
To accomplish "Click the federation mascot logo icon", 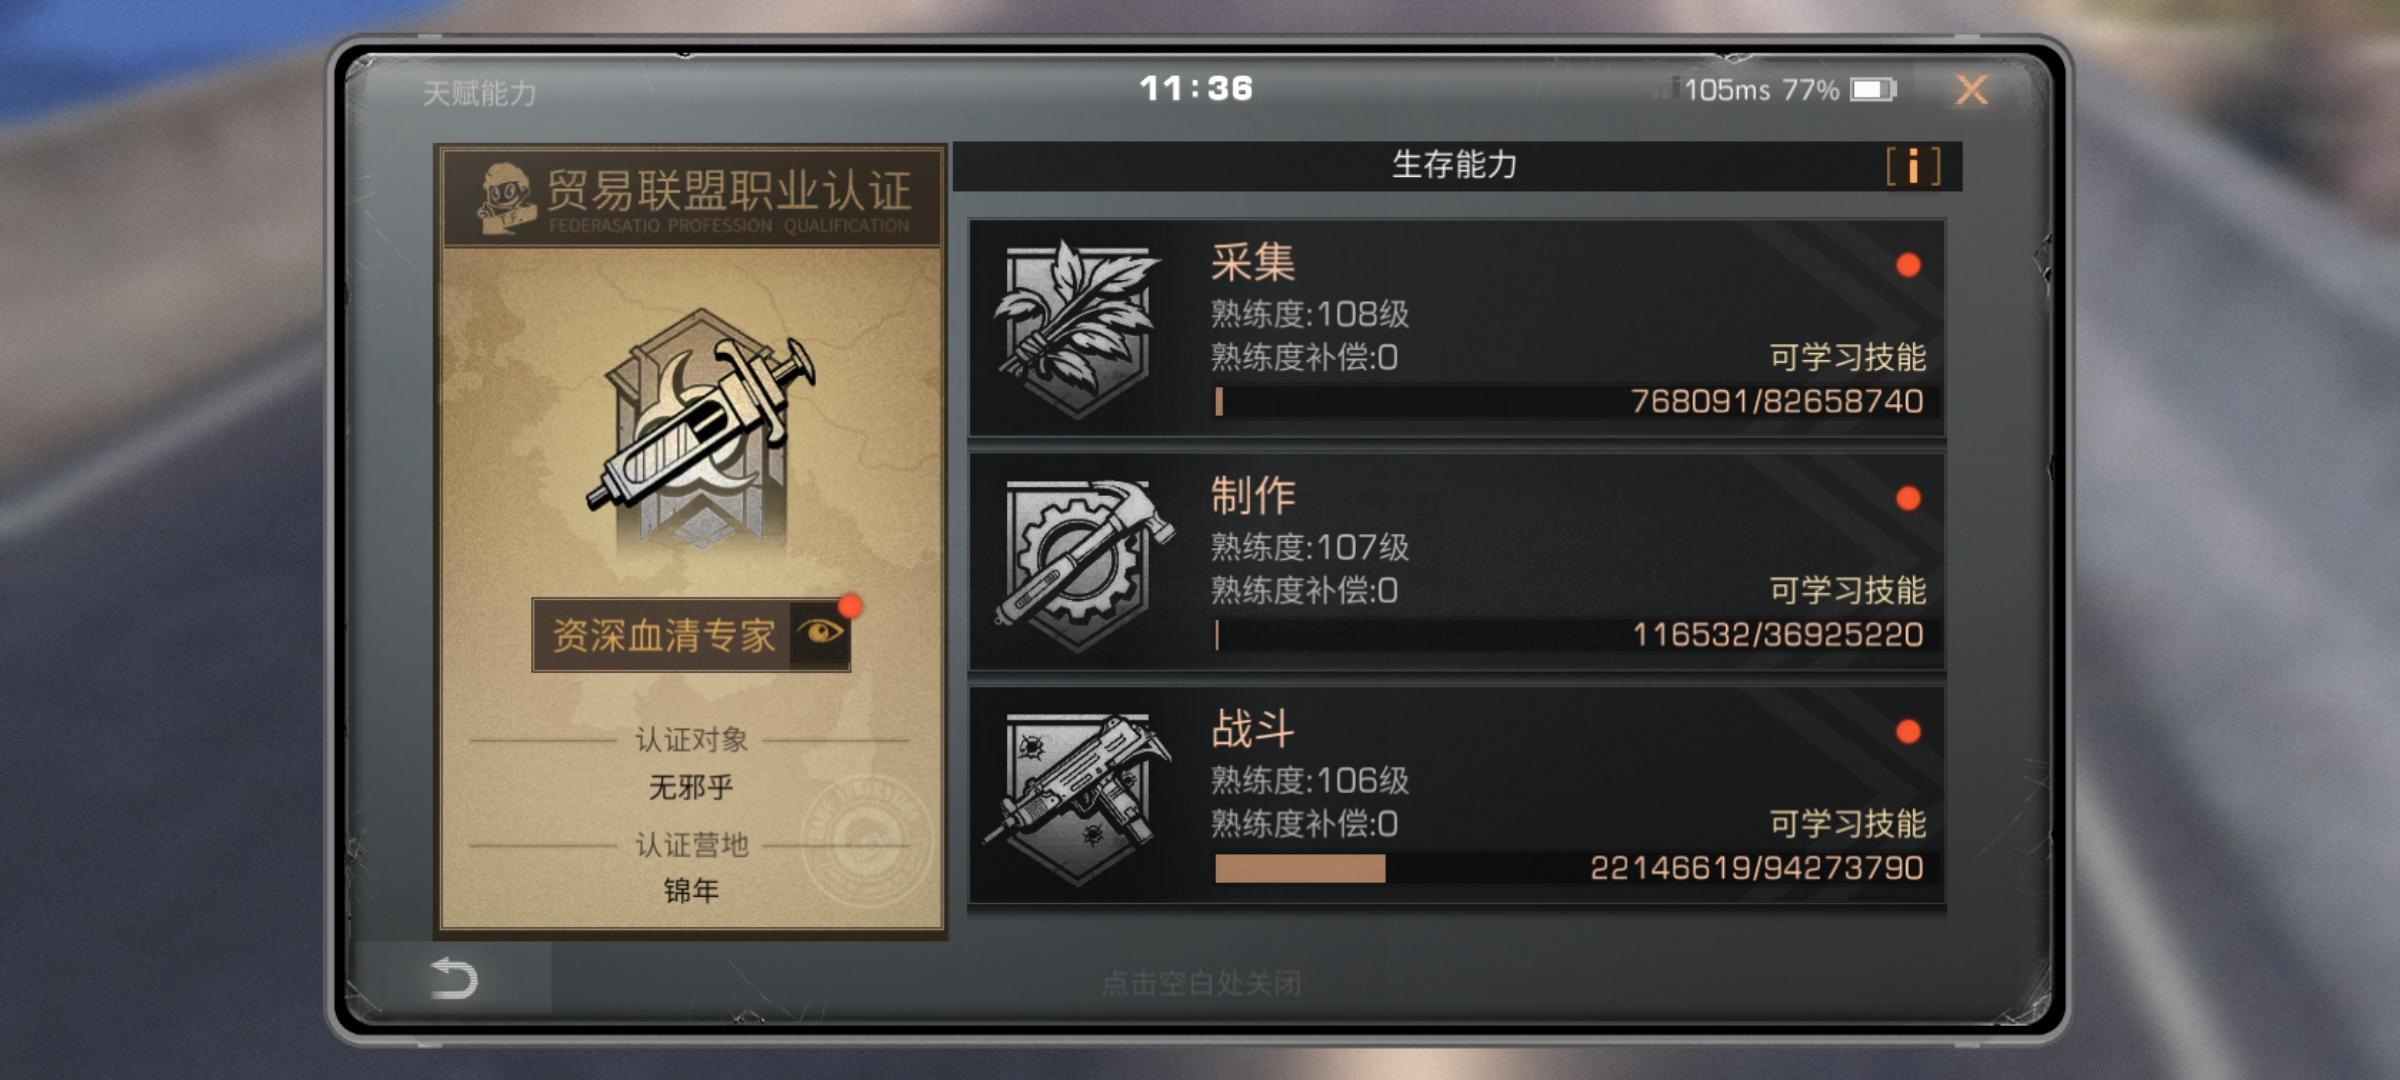I will click(506, 198).
